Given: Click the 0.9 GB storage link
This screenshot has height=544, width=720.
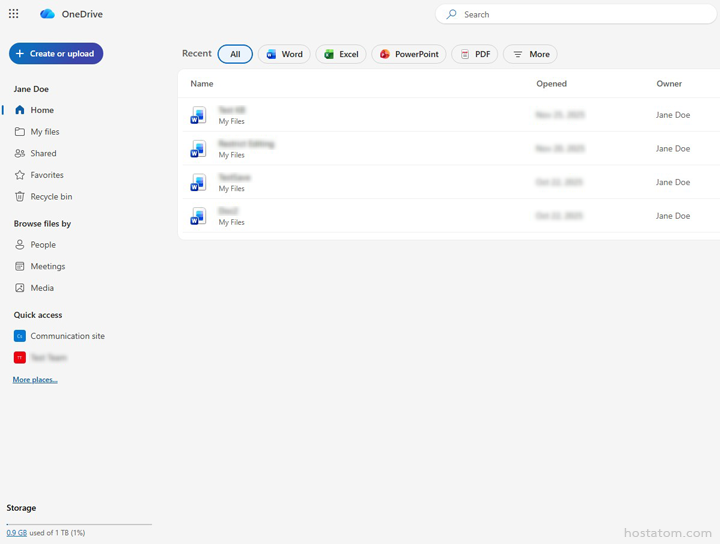Looking at the screenshot, I should point(17,533).
